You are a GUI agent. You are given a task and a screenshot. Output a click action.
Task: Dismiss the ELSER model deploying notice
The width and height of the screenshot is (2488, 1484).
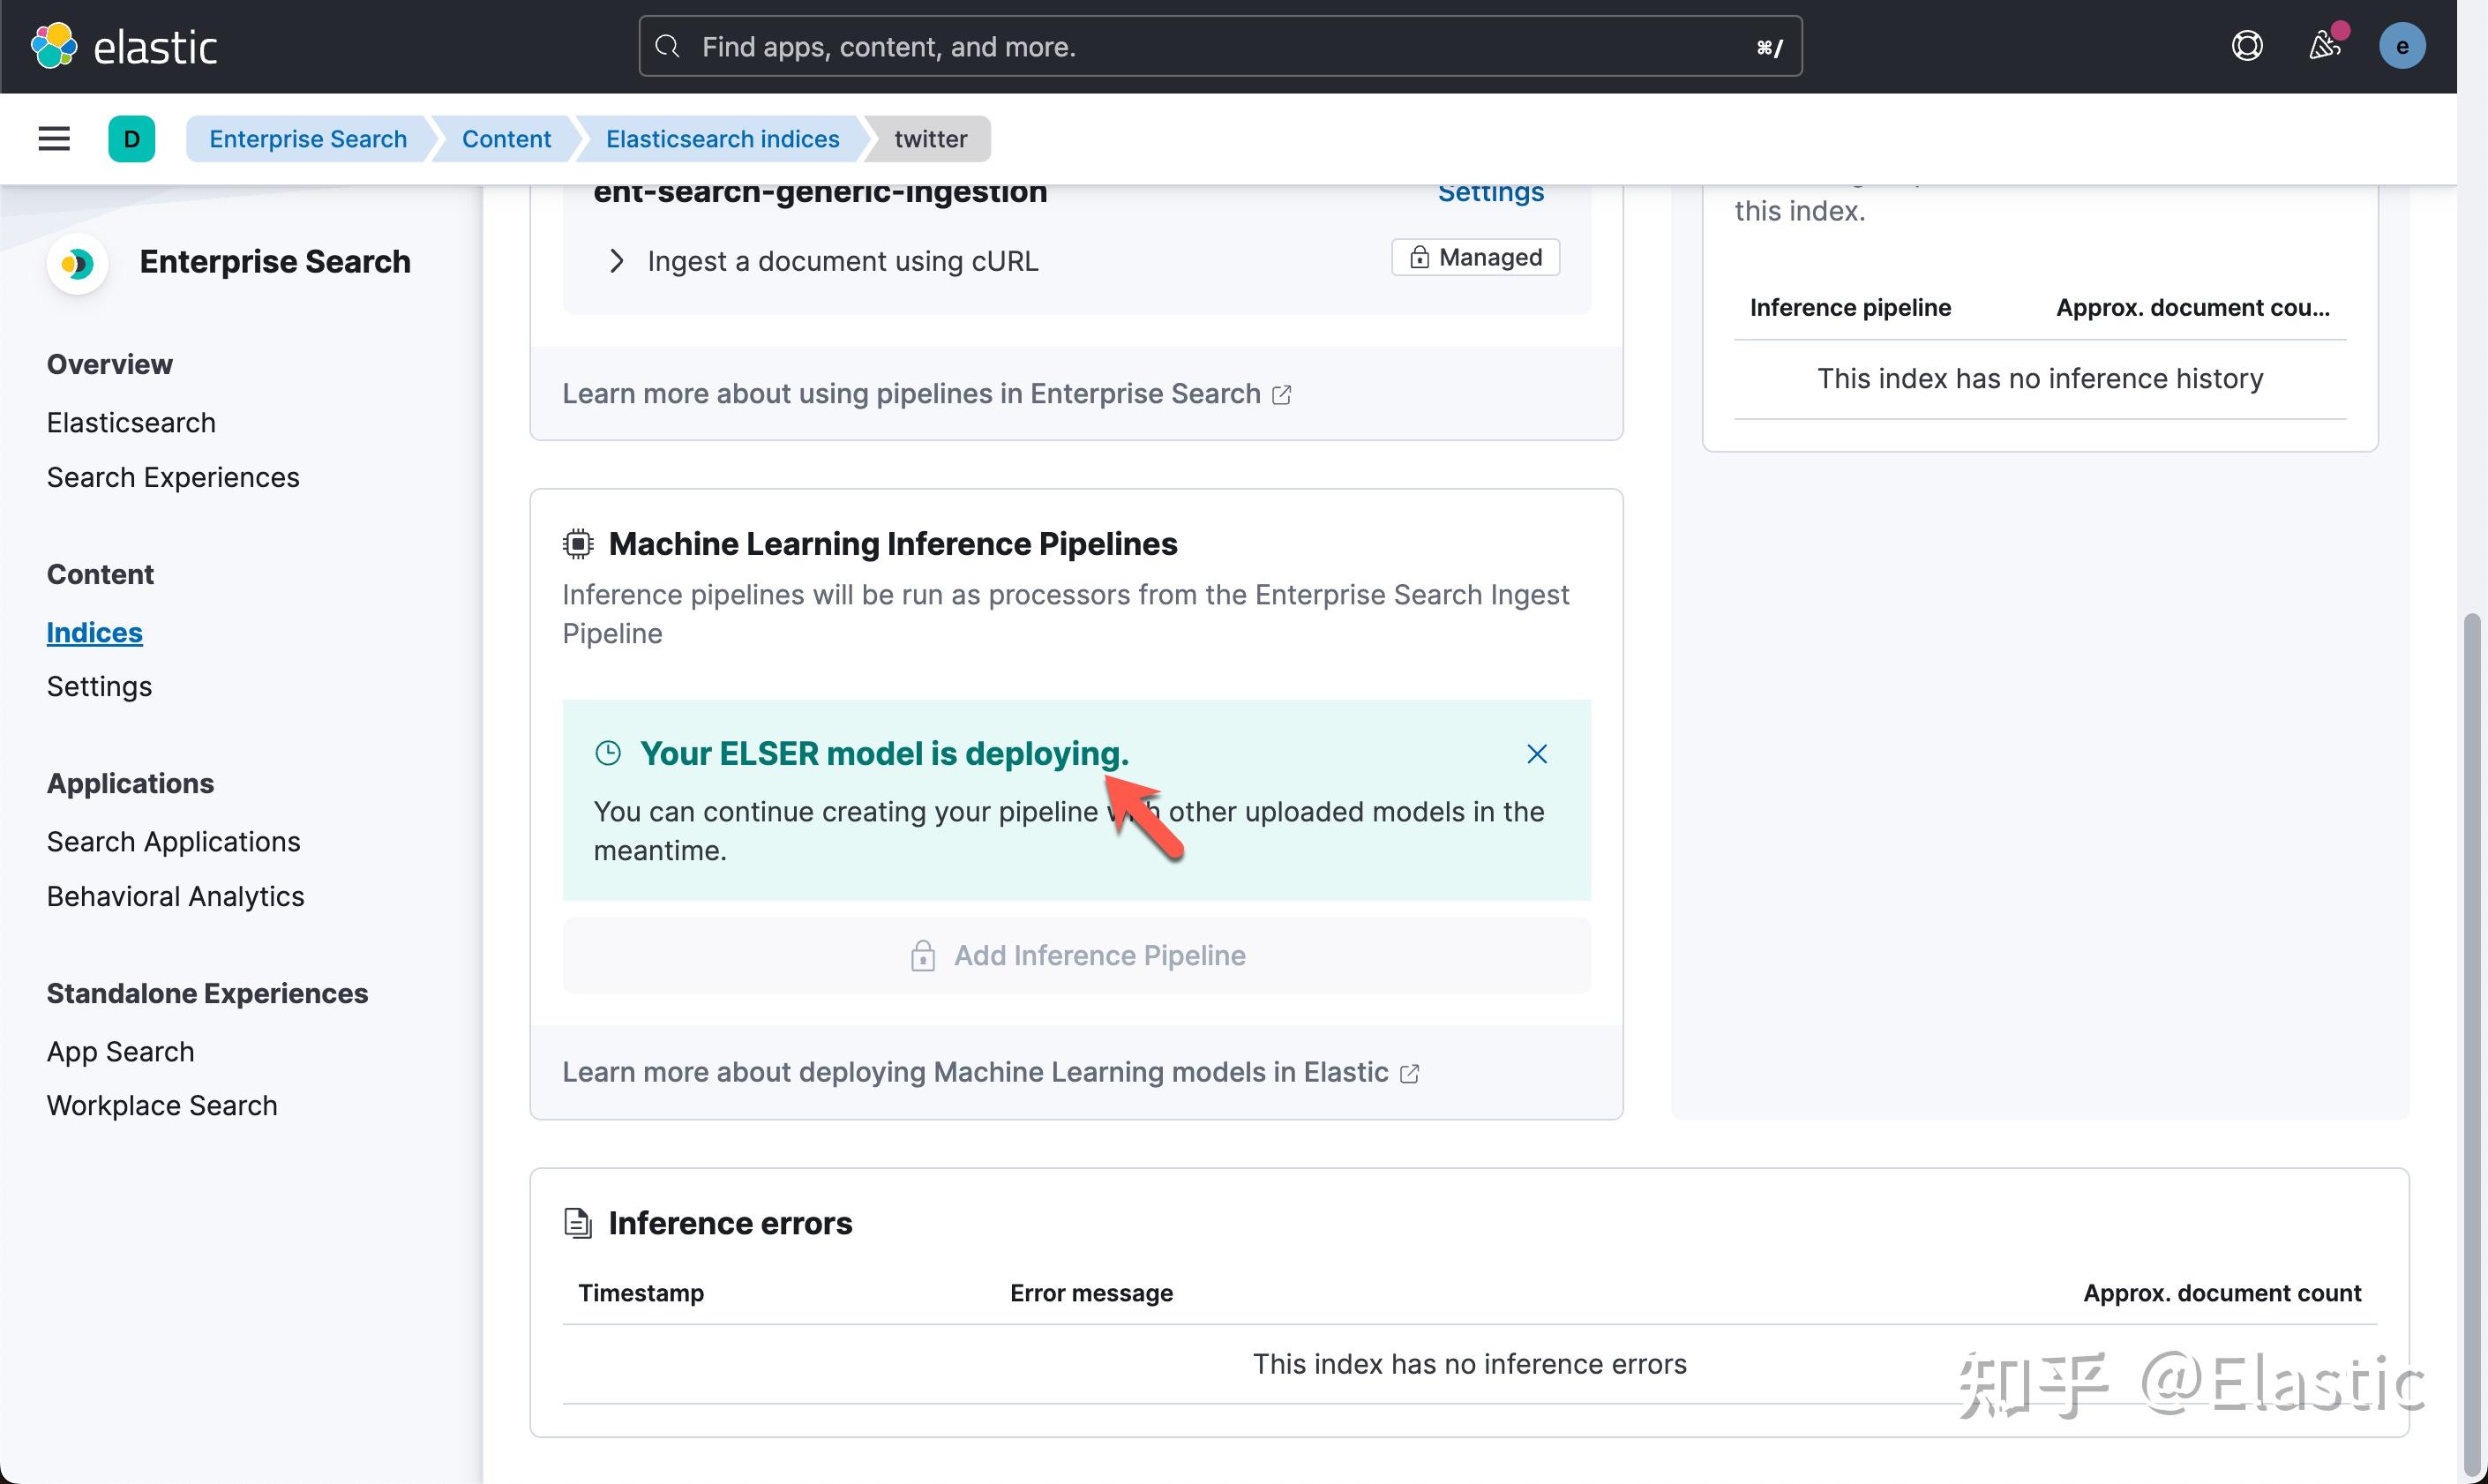1536,753
